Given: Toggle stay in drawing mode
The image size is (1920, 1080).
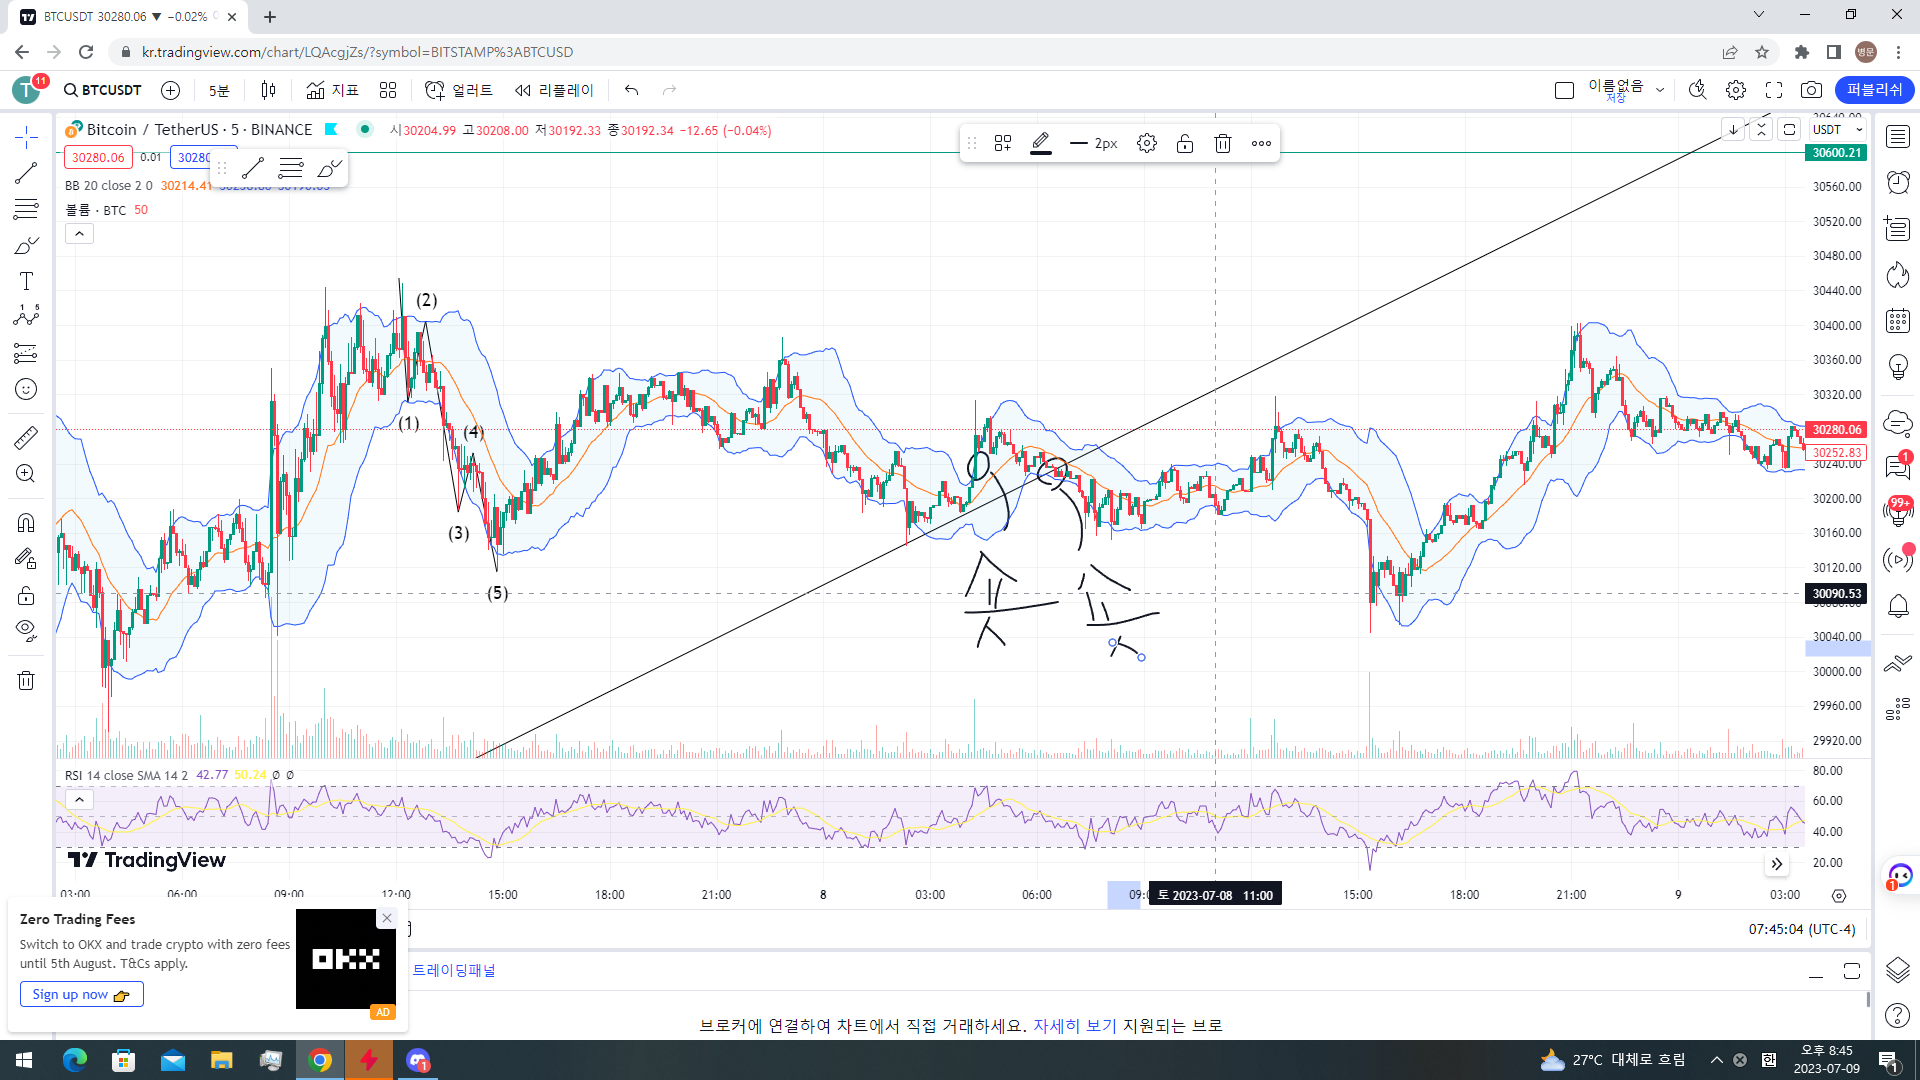Looking at the screenshot, I should [x=26, y=559].
